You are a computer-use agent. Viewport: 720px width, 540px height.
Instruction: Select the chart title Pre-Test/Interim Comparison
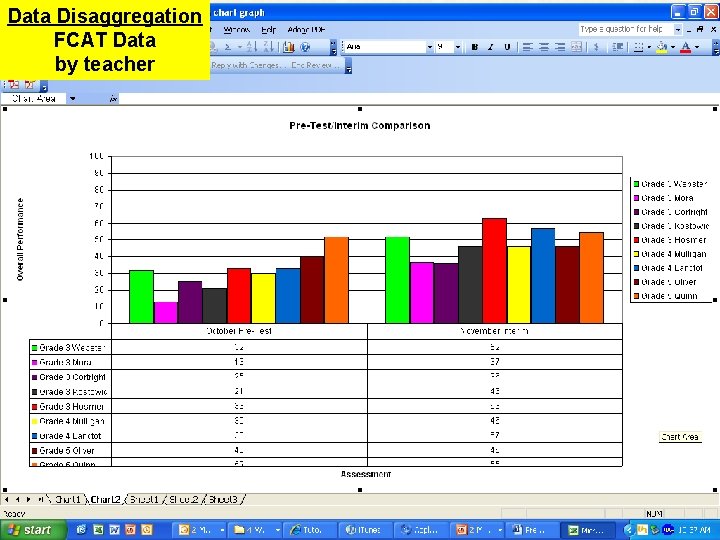360,126
